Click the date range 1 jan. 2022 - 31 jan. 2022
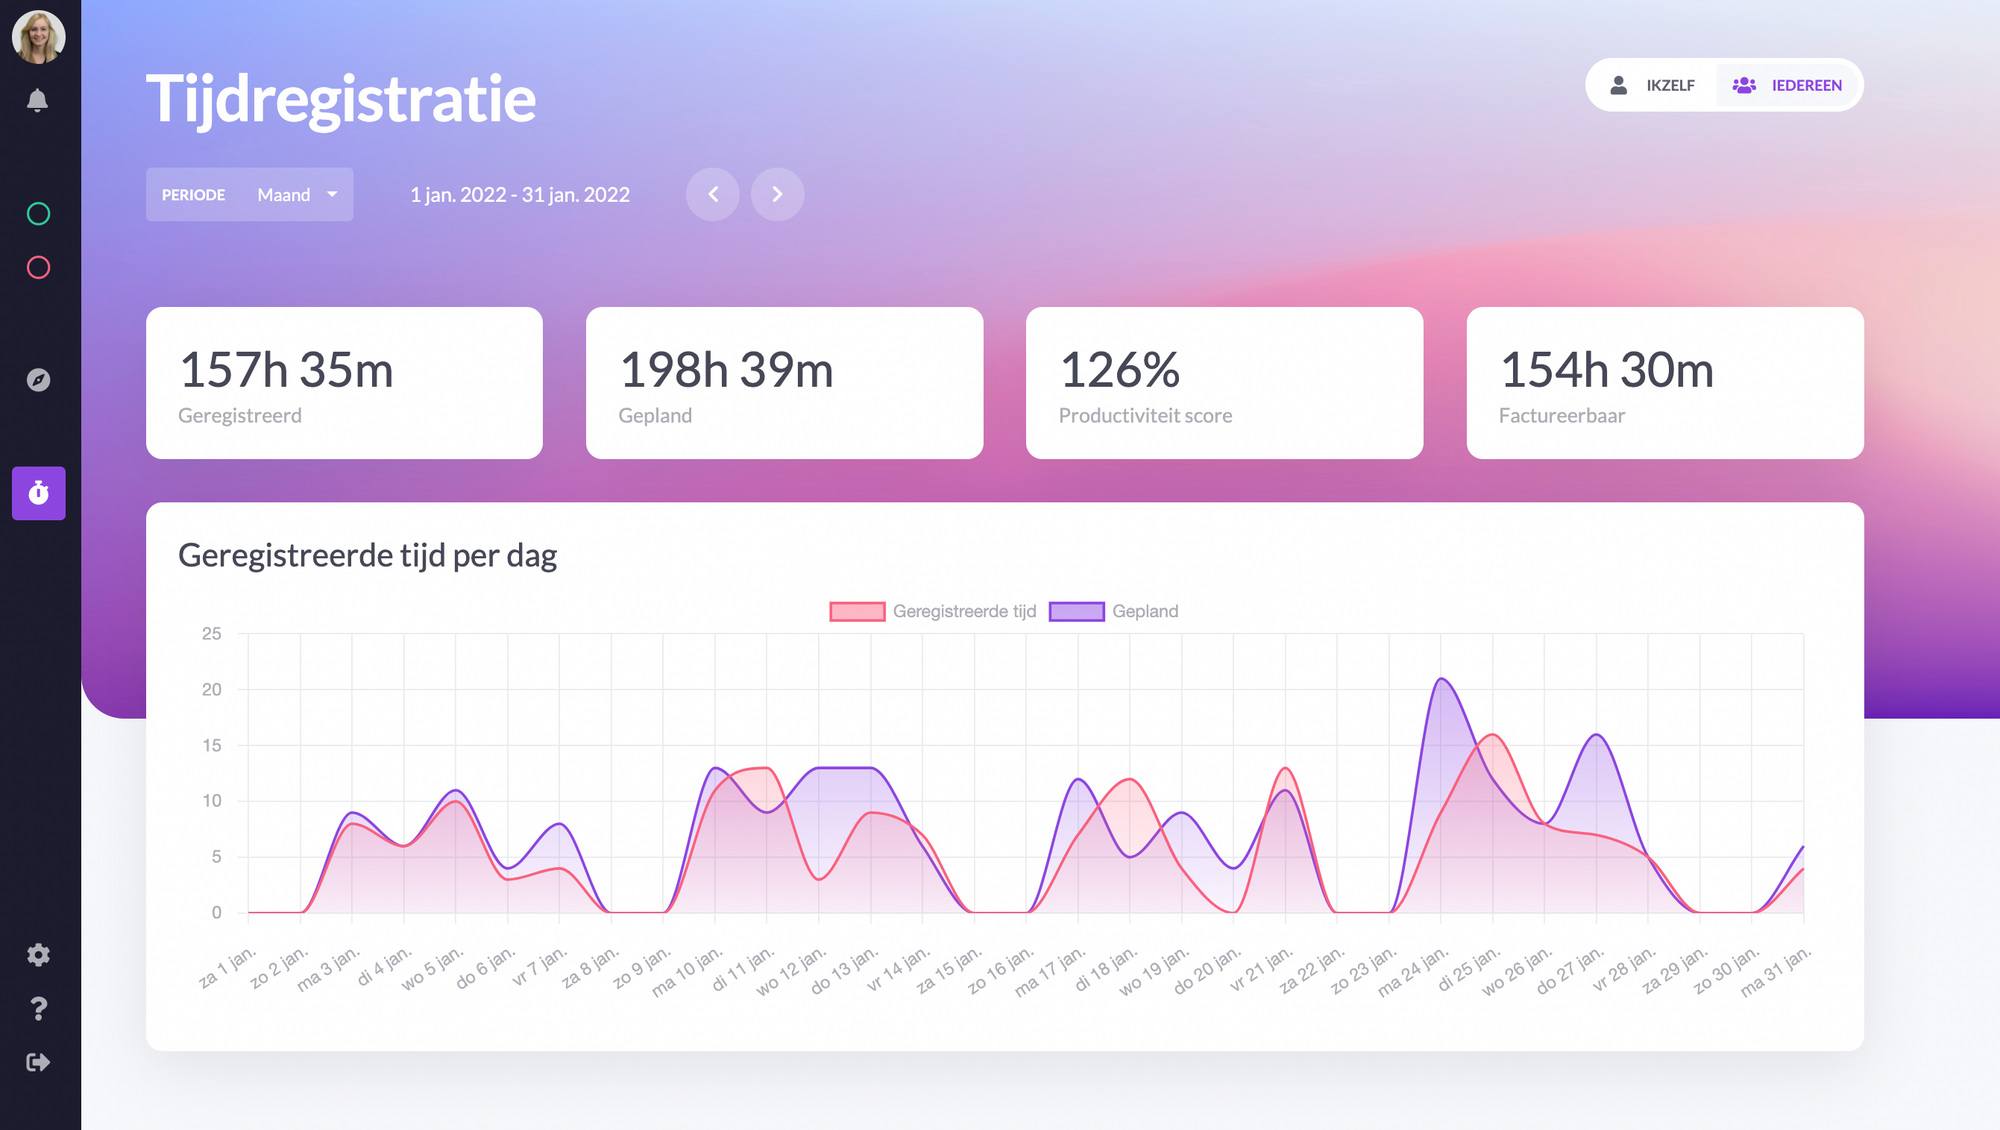 pyautogui.click(x=520, y=195)
